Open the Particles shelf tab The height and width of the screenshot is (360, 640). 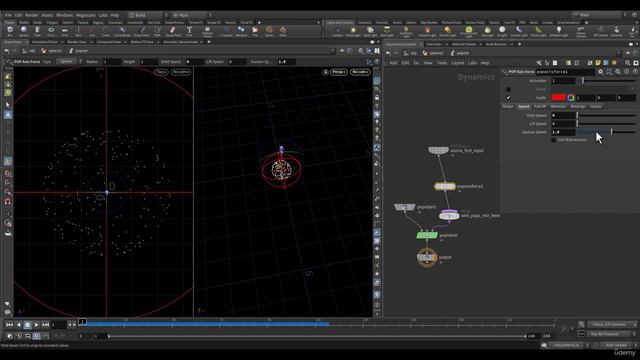[x=382, y=23]
